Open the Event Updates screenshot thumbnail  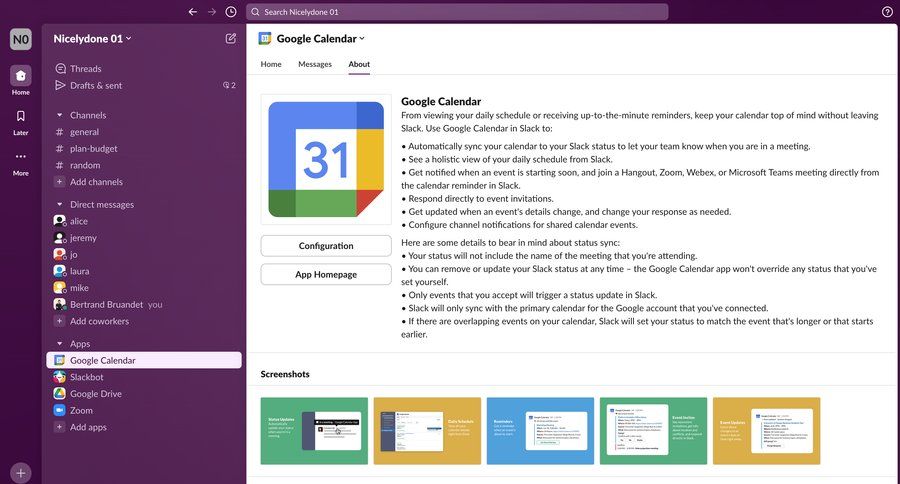coord(766,431)
